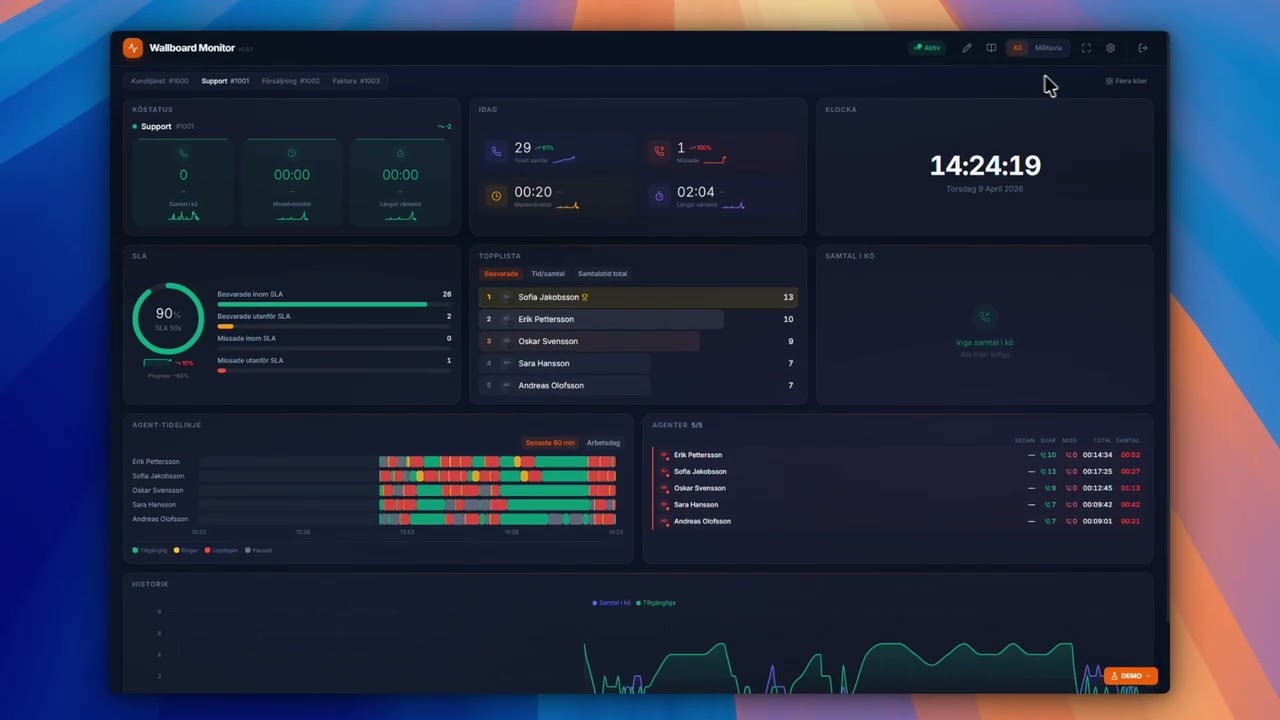Click the clock icon above Medelväntetid card
This screenshot has width=1280, height=720.
point(292,153)
